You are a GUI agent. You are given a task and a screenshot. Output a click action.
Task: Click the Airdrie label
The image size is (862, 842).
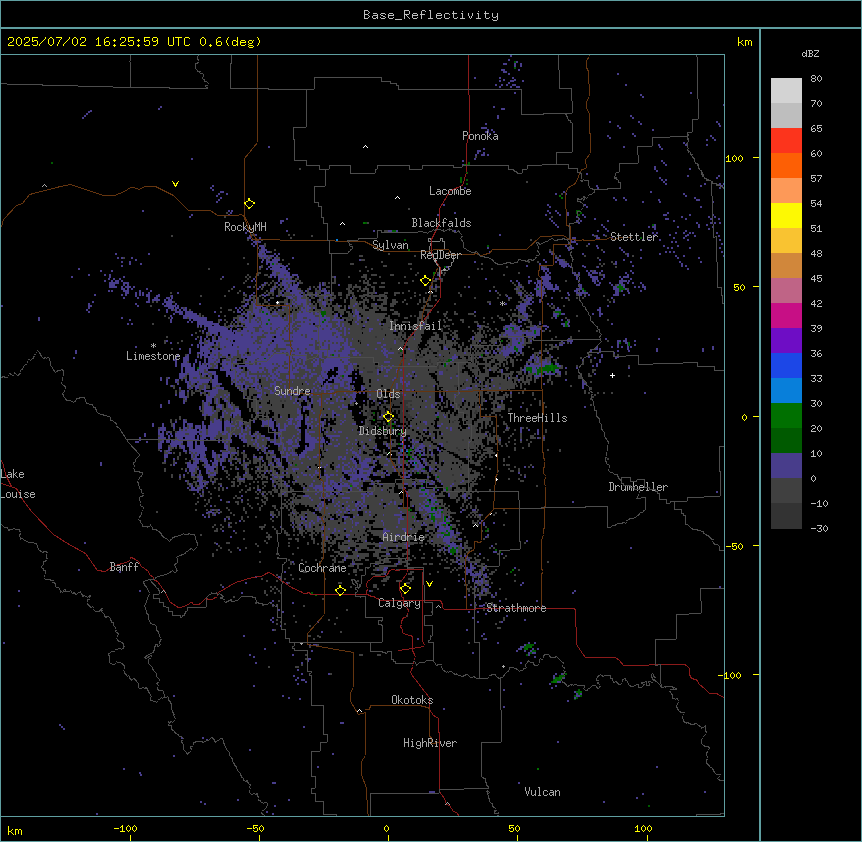(x=404, y=537)
